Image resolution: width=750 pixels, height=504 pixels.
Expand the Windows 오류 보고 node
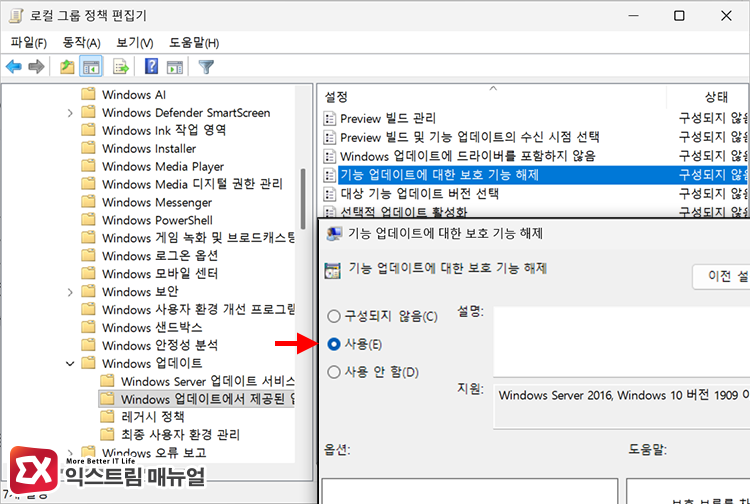[x=70, y=452]
